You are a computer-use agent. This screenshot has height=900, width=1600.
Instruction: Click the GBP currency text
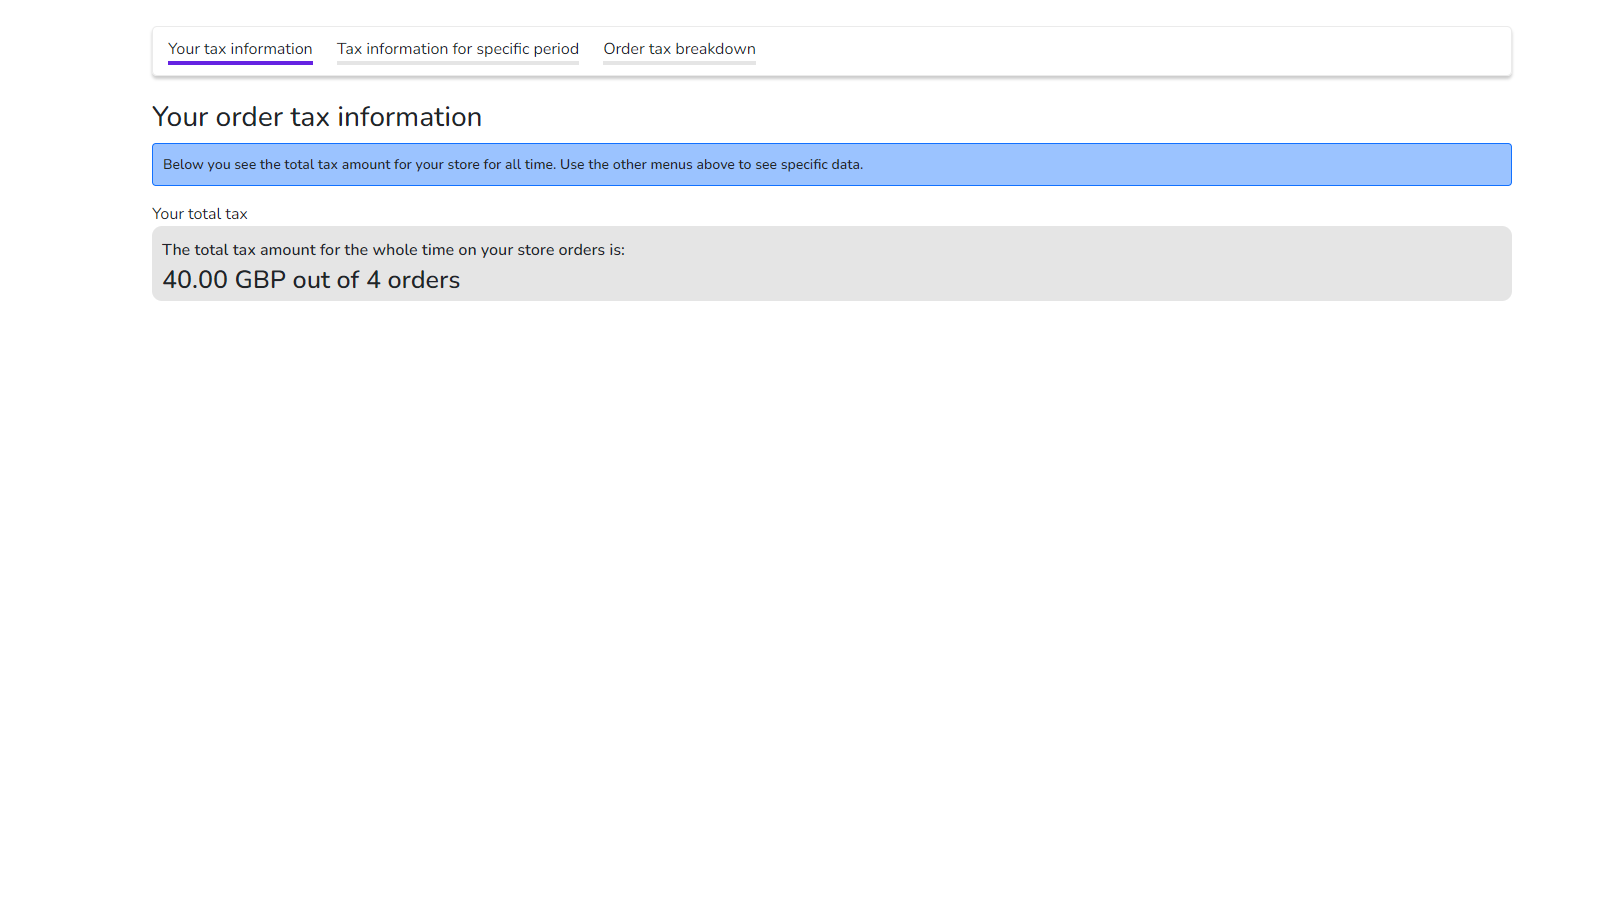click(x=260, y=280)
